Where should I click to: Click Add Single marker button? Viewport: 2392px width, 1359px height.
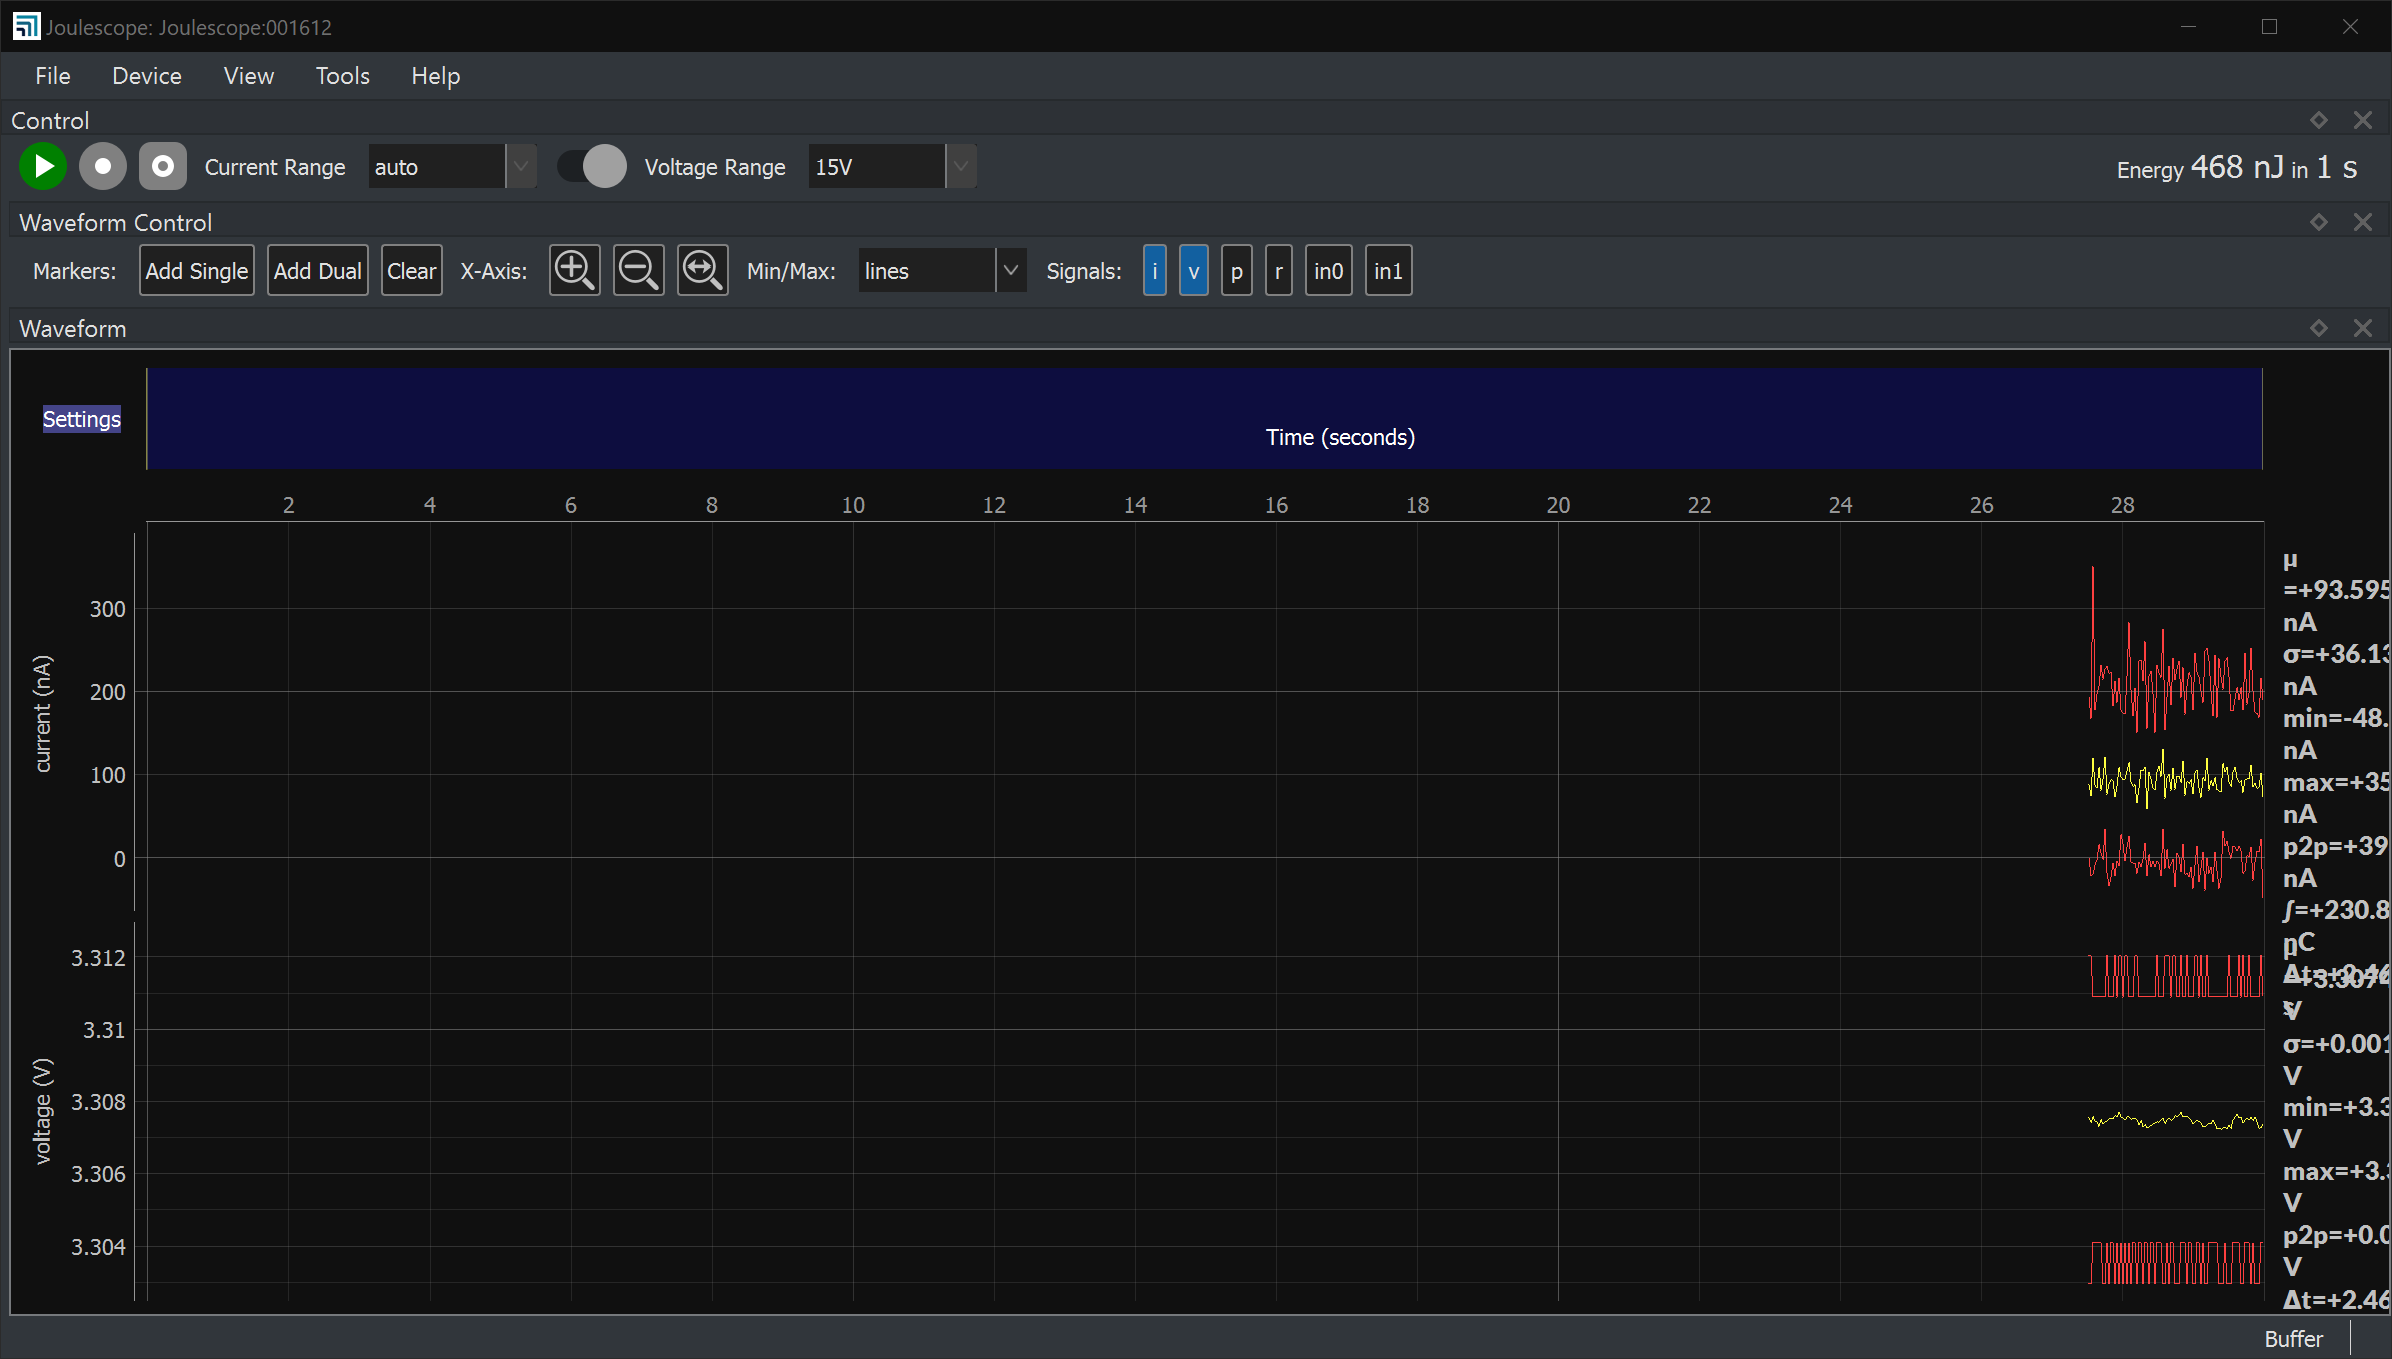coord(196,270)
